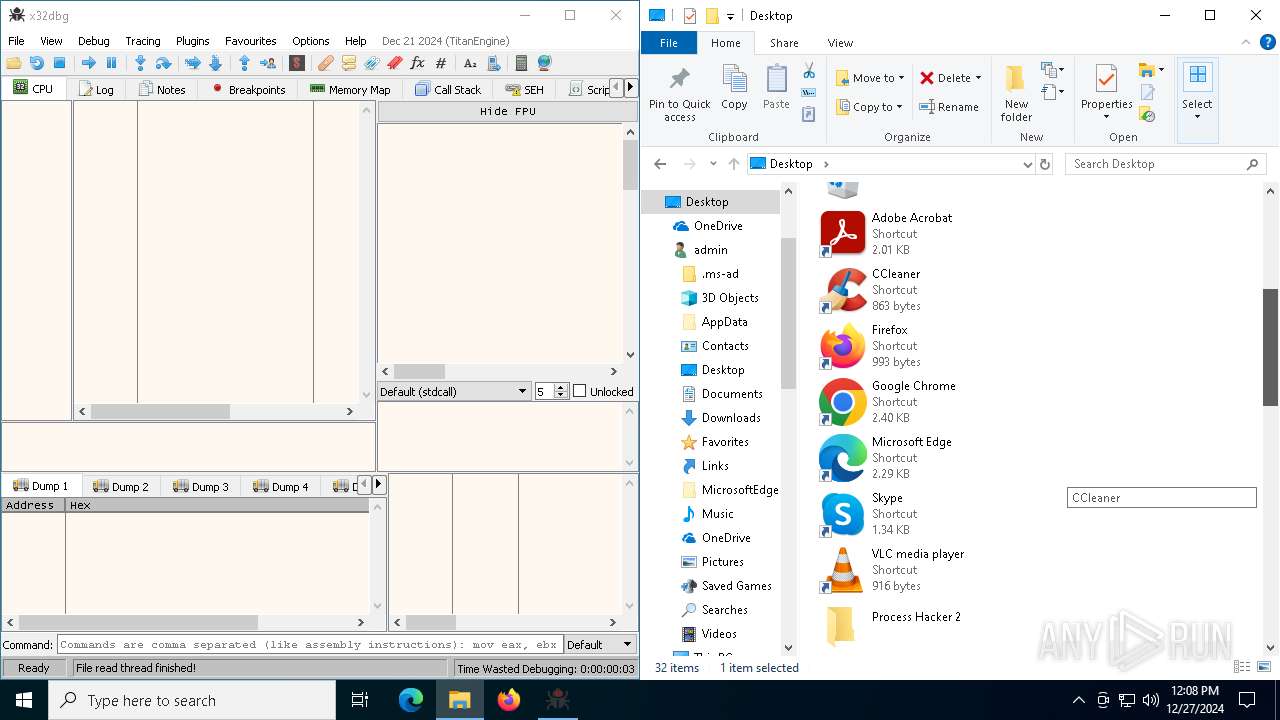Click the Pause icon in x32dbg toolbar
This screenshot has width=1280, height=720.
pyautogui.click(x=111, y=63)
